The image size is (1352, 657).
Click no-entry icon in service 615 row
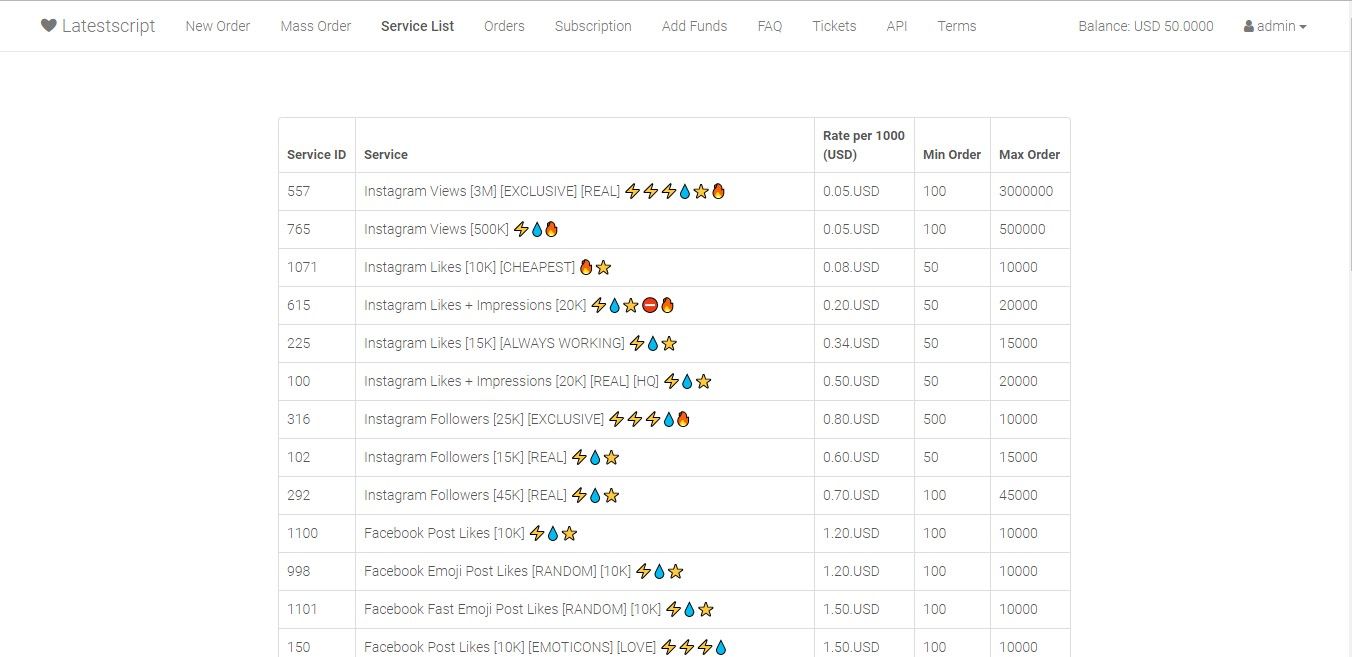click(x=650, y=305)
